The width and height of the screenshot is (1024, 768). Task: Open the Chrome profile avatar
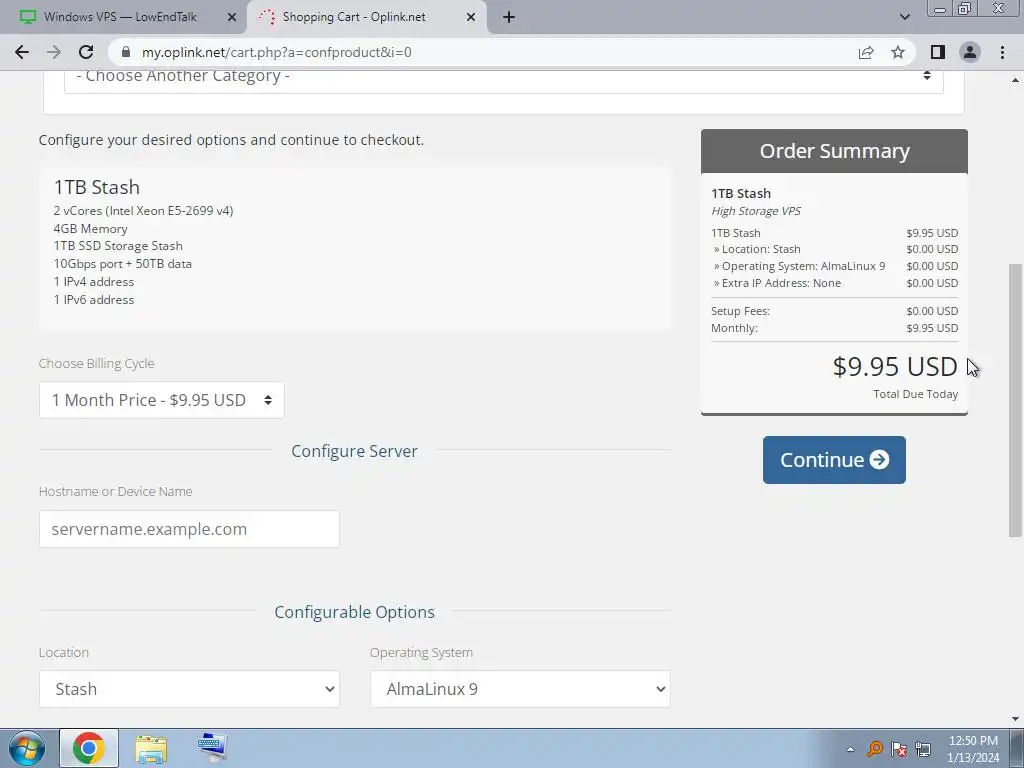coord(970,52)
